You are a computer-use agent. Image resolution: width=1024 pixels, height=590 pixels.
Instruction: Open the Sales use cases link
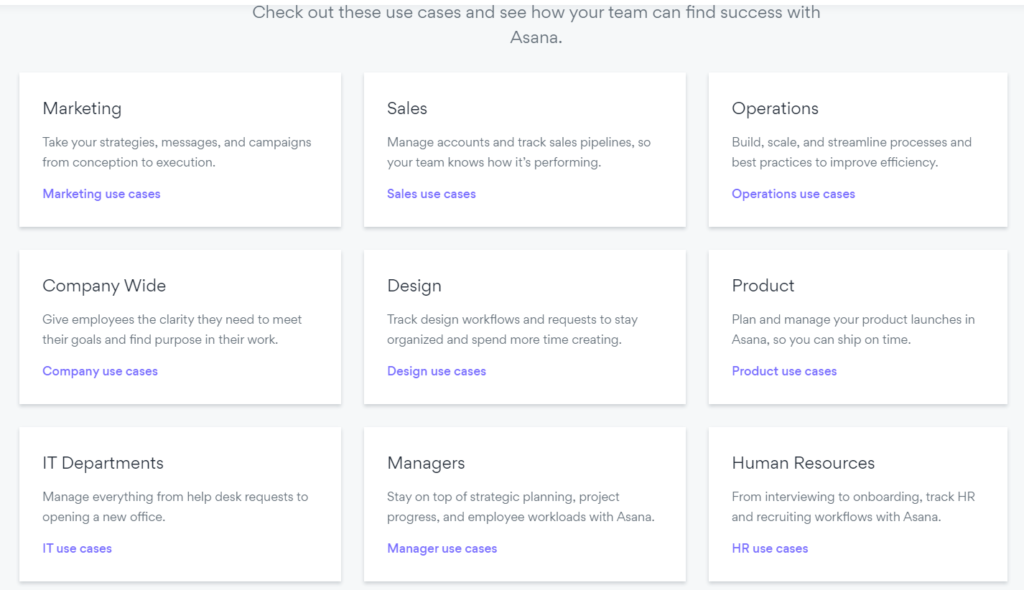(x=431, y=194)
